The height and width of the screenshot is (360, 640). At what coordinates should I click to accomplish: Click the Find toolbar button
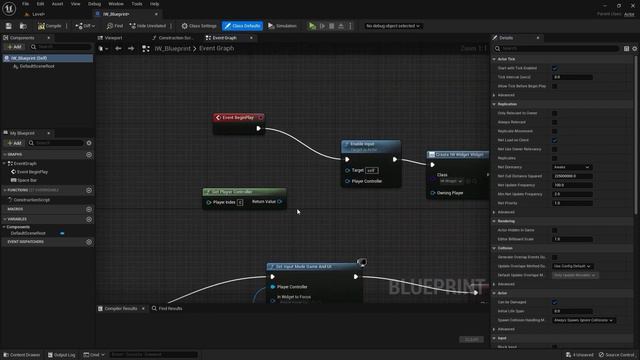click(x=115, y=26)
